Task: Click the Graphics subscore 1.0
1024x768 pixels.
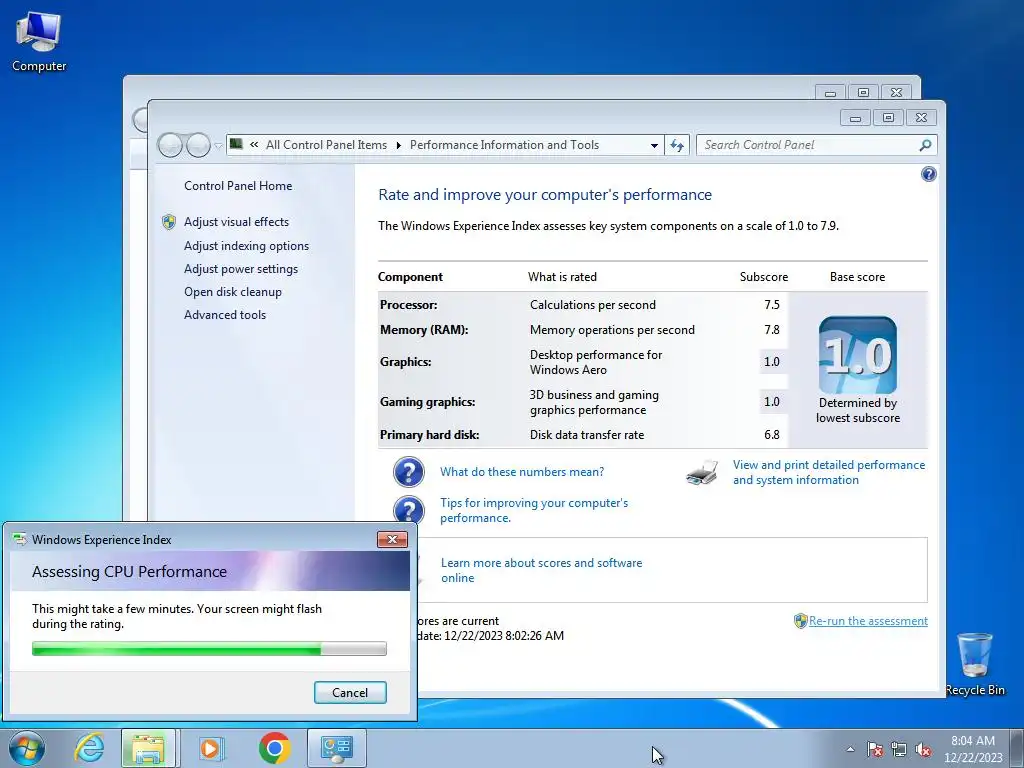Action: pyautogui.click(x=772, y=362)
